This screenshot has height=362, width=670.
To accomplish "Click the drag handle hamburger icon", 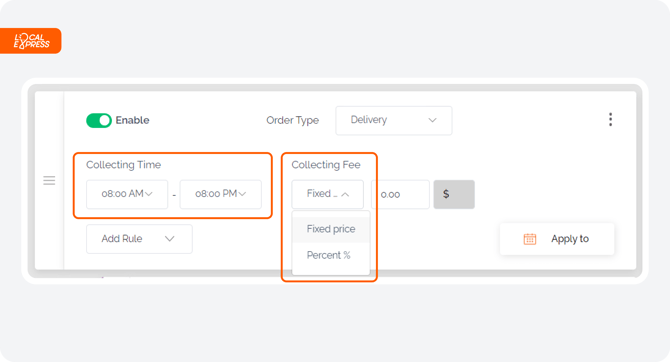I will click(x=49, y=180).
